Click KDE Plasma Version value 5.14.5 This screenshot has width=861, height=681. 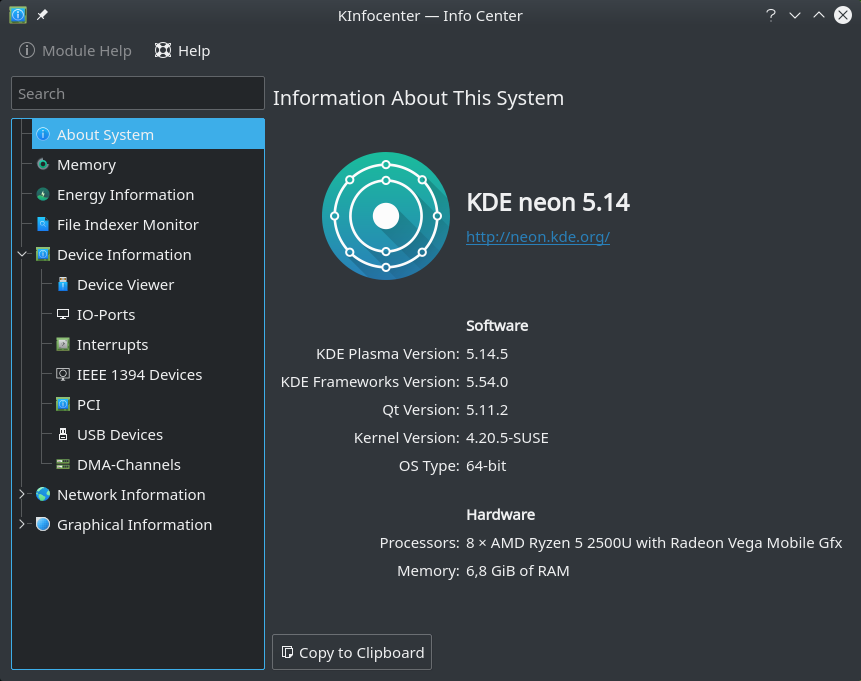pyautogui.click(x=487, y=354)
